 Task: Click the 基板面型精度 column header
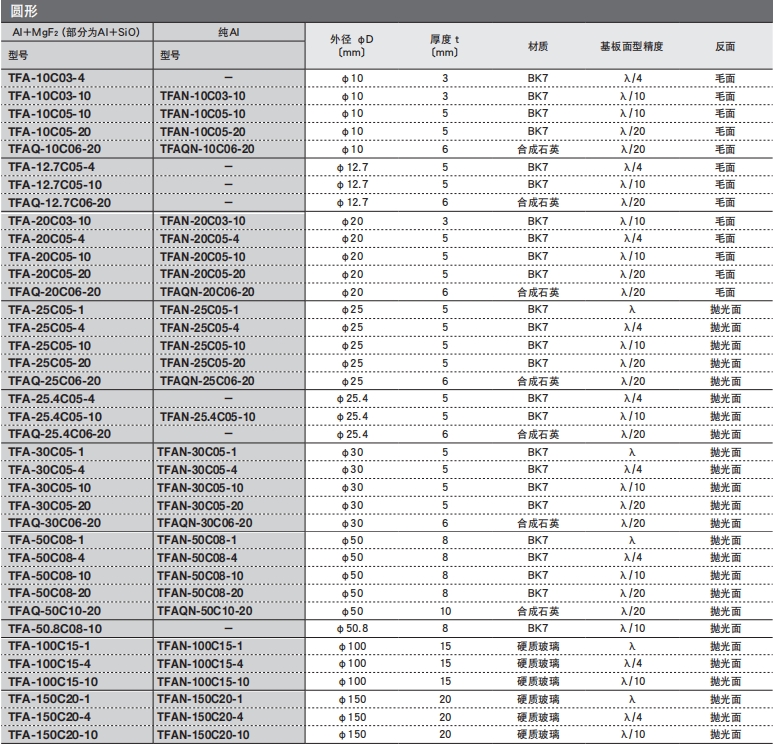632,47
